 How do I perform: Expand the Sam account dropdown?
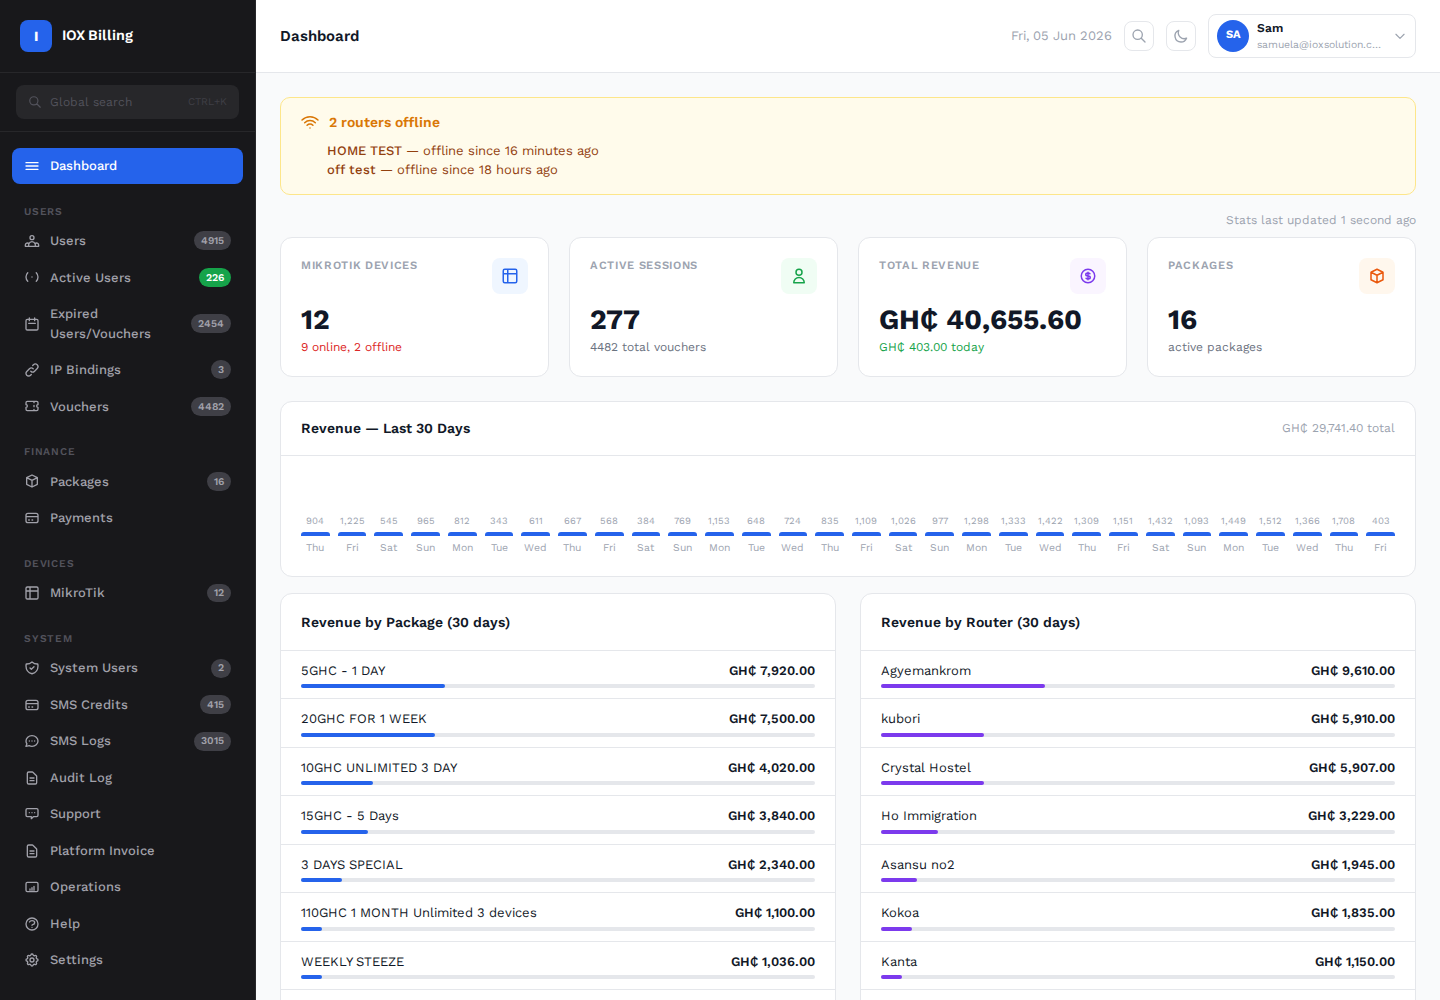1312,36
